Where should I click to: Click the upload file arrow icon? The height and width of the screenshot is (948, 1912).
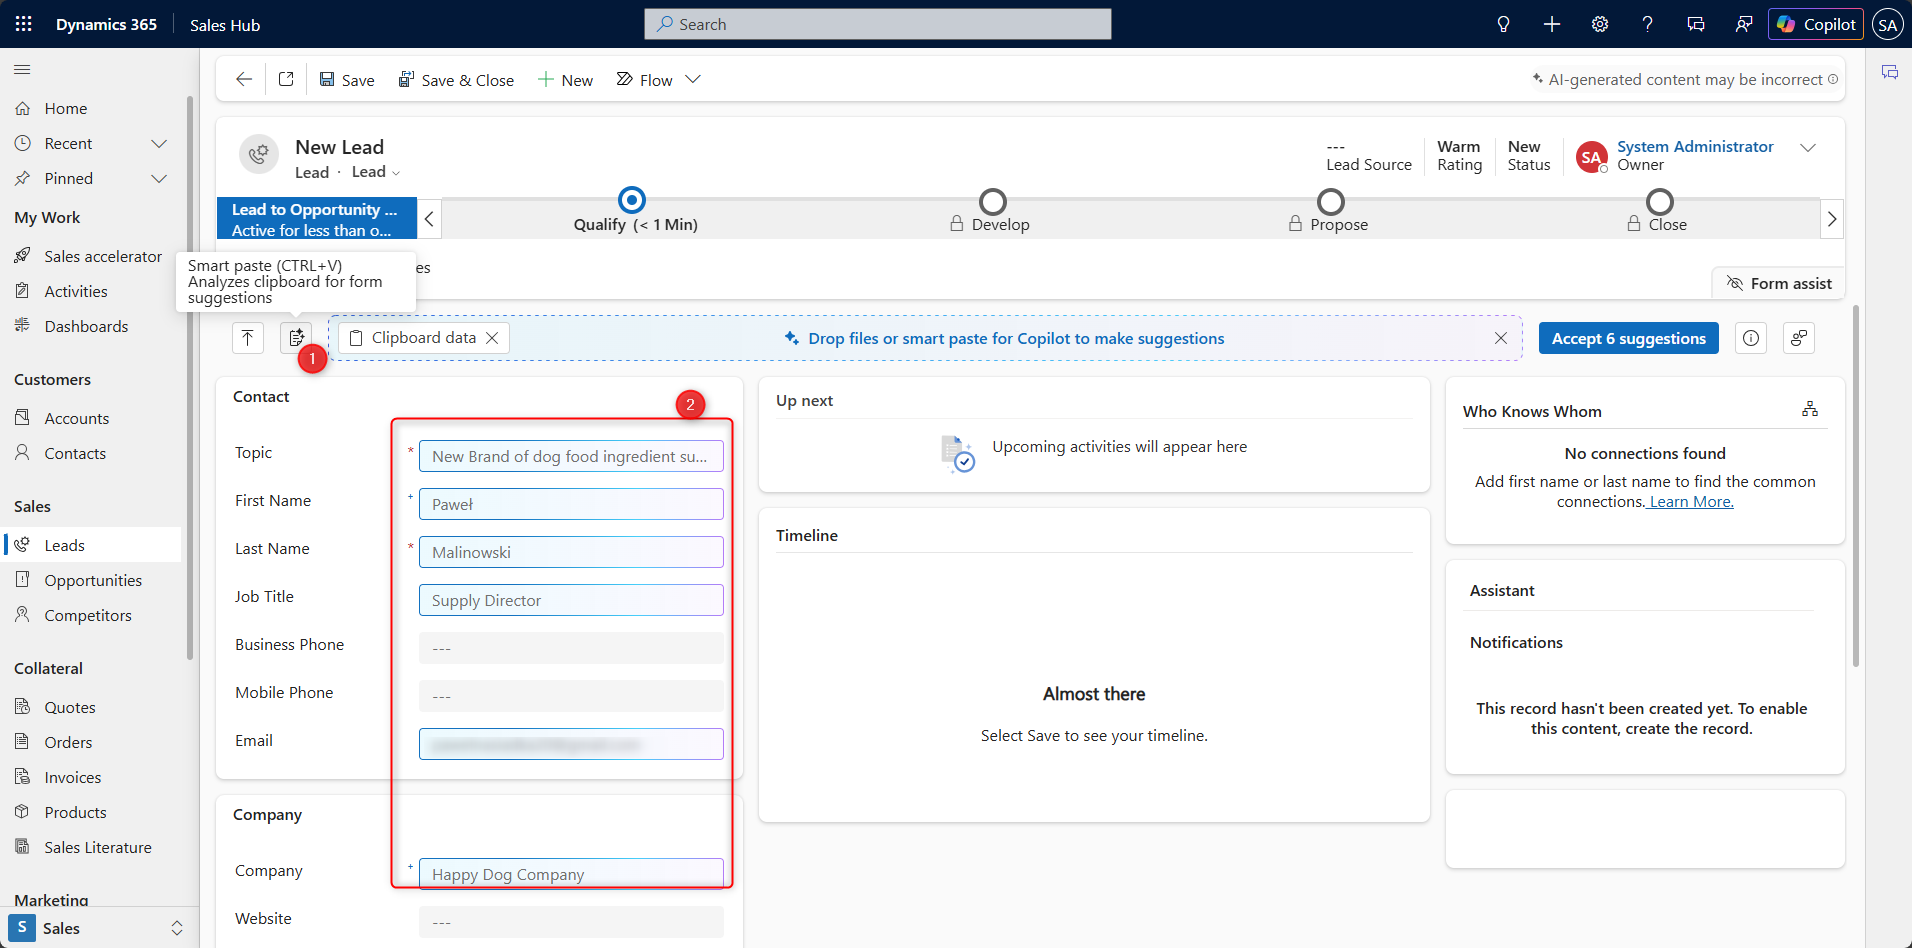(248, 338)
